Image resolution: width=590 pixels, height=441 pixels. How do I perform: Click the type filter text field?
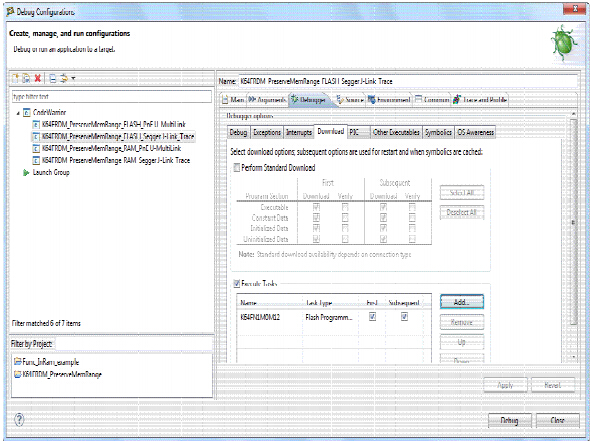coord(112,97)
